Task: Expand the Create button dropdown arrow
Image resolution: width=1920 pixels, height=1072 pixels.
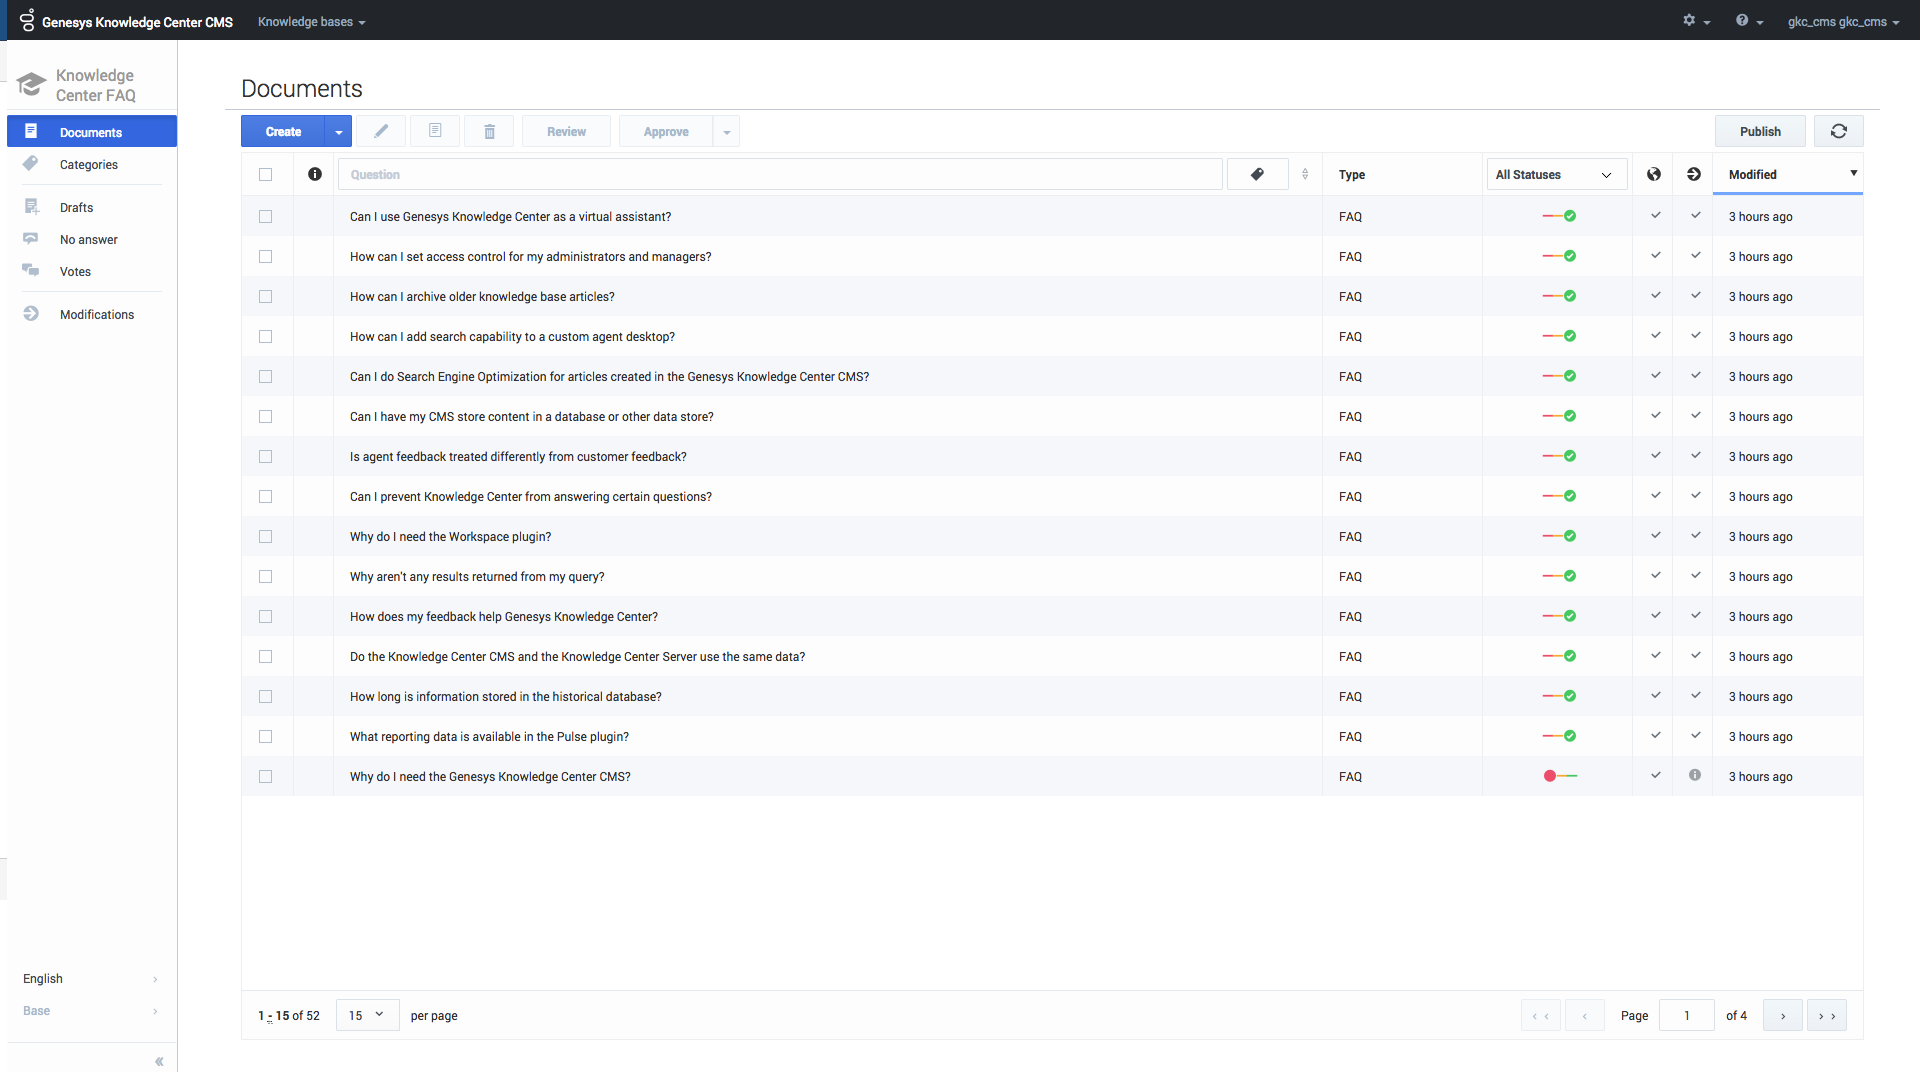Action: [x=338, y=132]
